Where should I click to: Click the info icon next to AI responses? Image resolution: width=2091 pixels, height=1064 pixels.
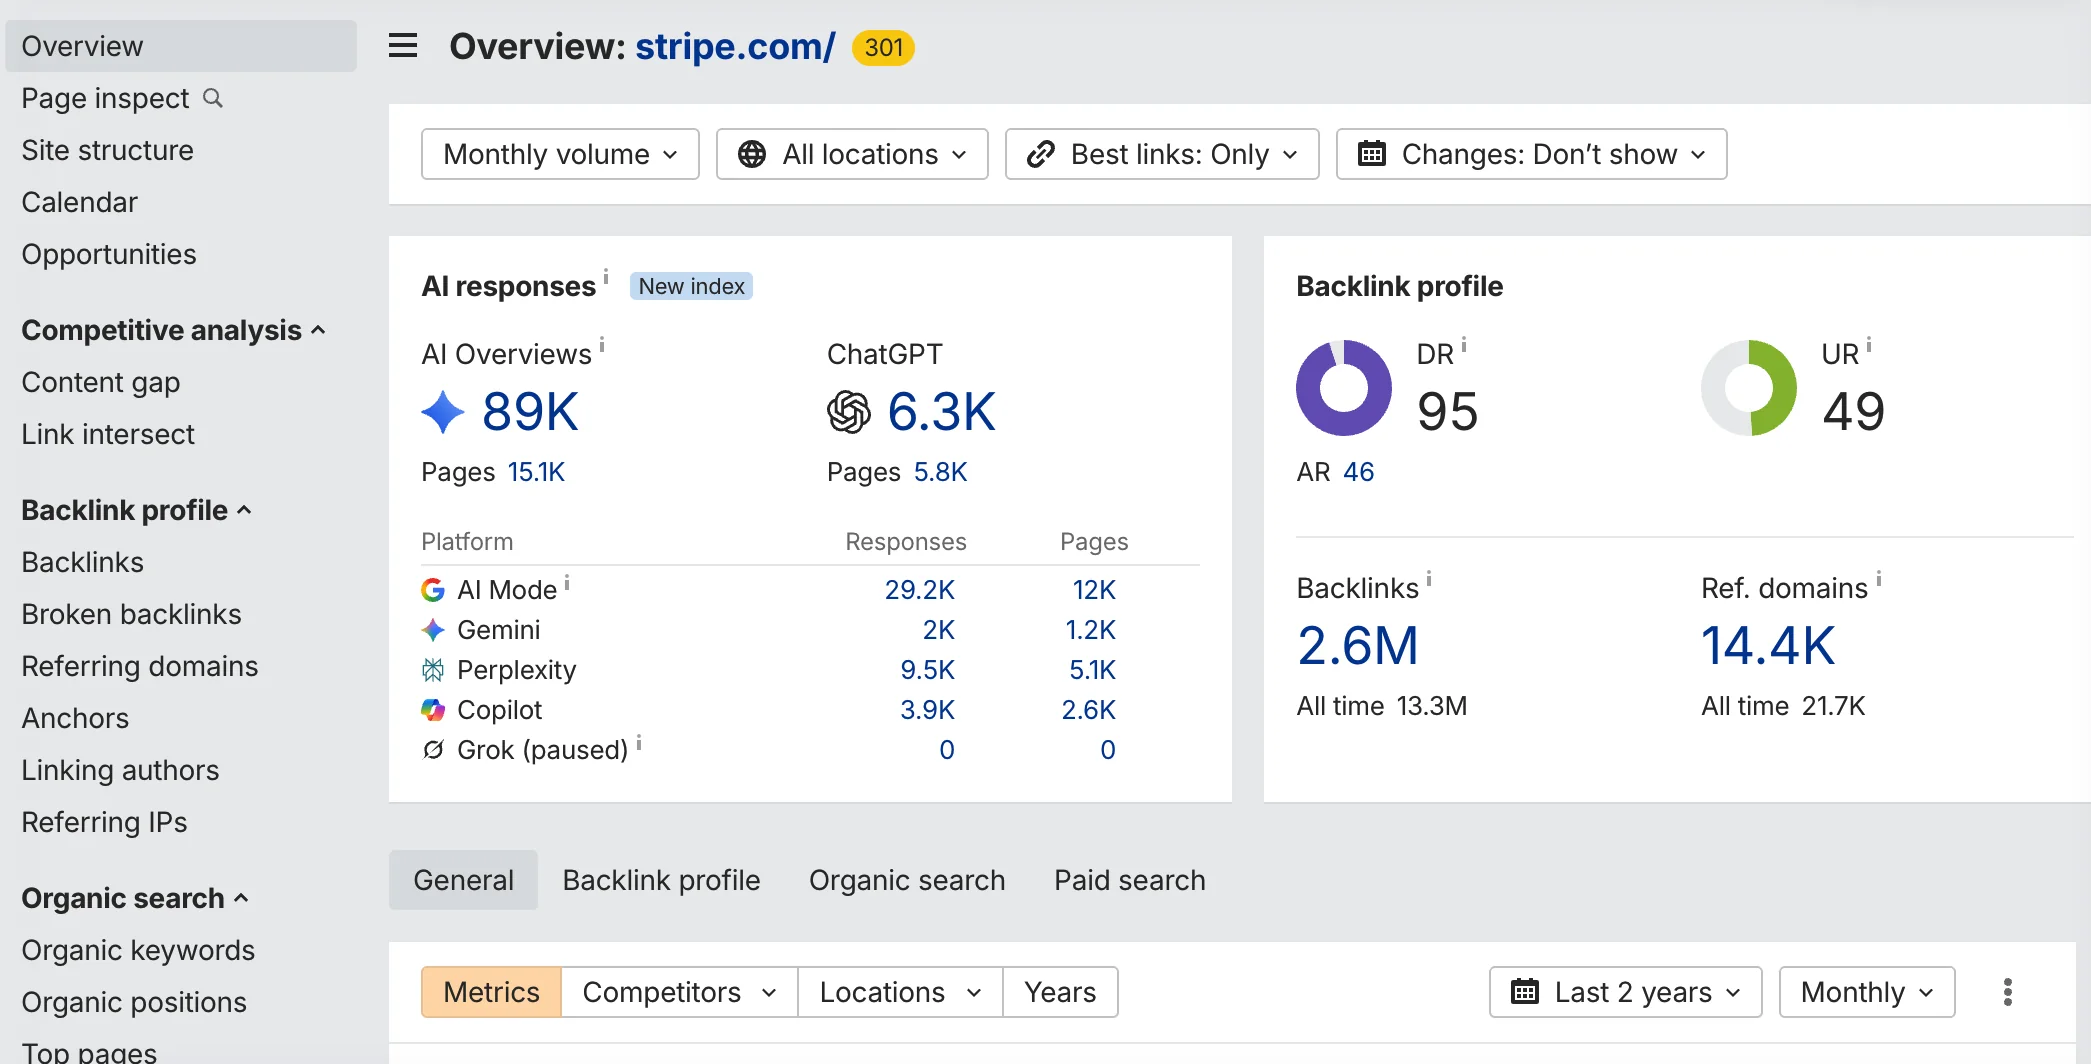point(606,276)
